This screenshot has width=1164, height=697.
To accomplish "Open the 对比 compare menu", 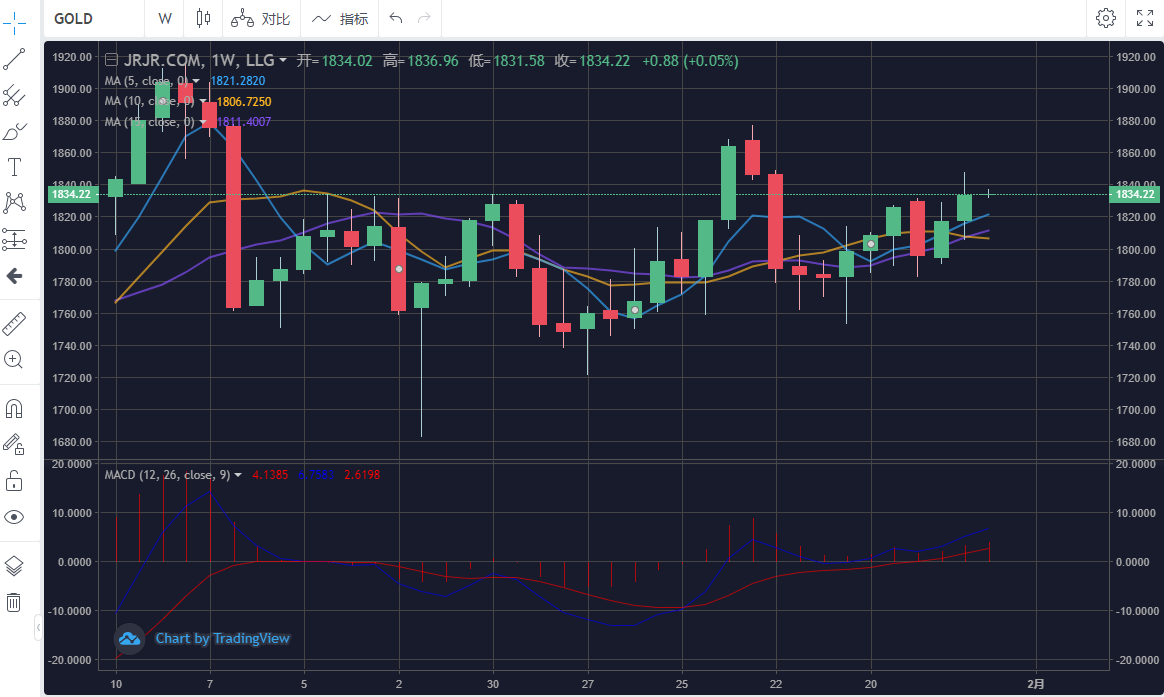I will 262,19.
